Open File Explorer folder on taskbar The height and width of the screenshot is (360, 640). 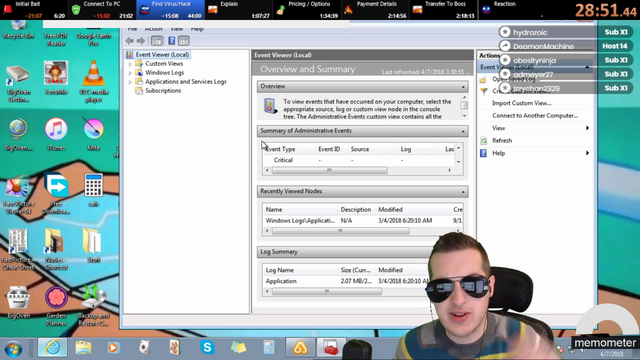(83, 348)
